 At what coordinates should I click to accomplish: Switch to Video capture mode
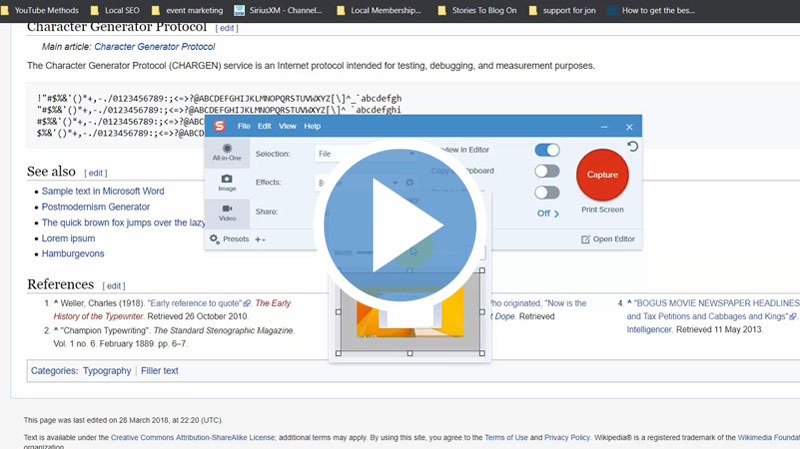pos(227,212)
